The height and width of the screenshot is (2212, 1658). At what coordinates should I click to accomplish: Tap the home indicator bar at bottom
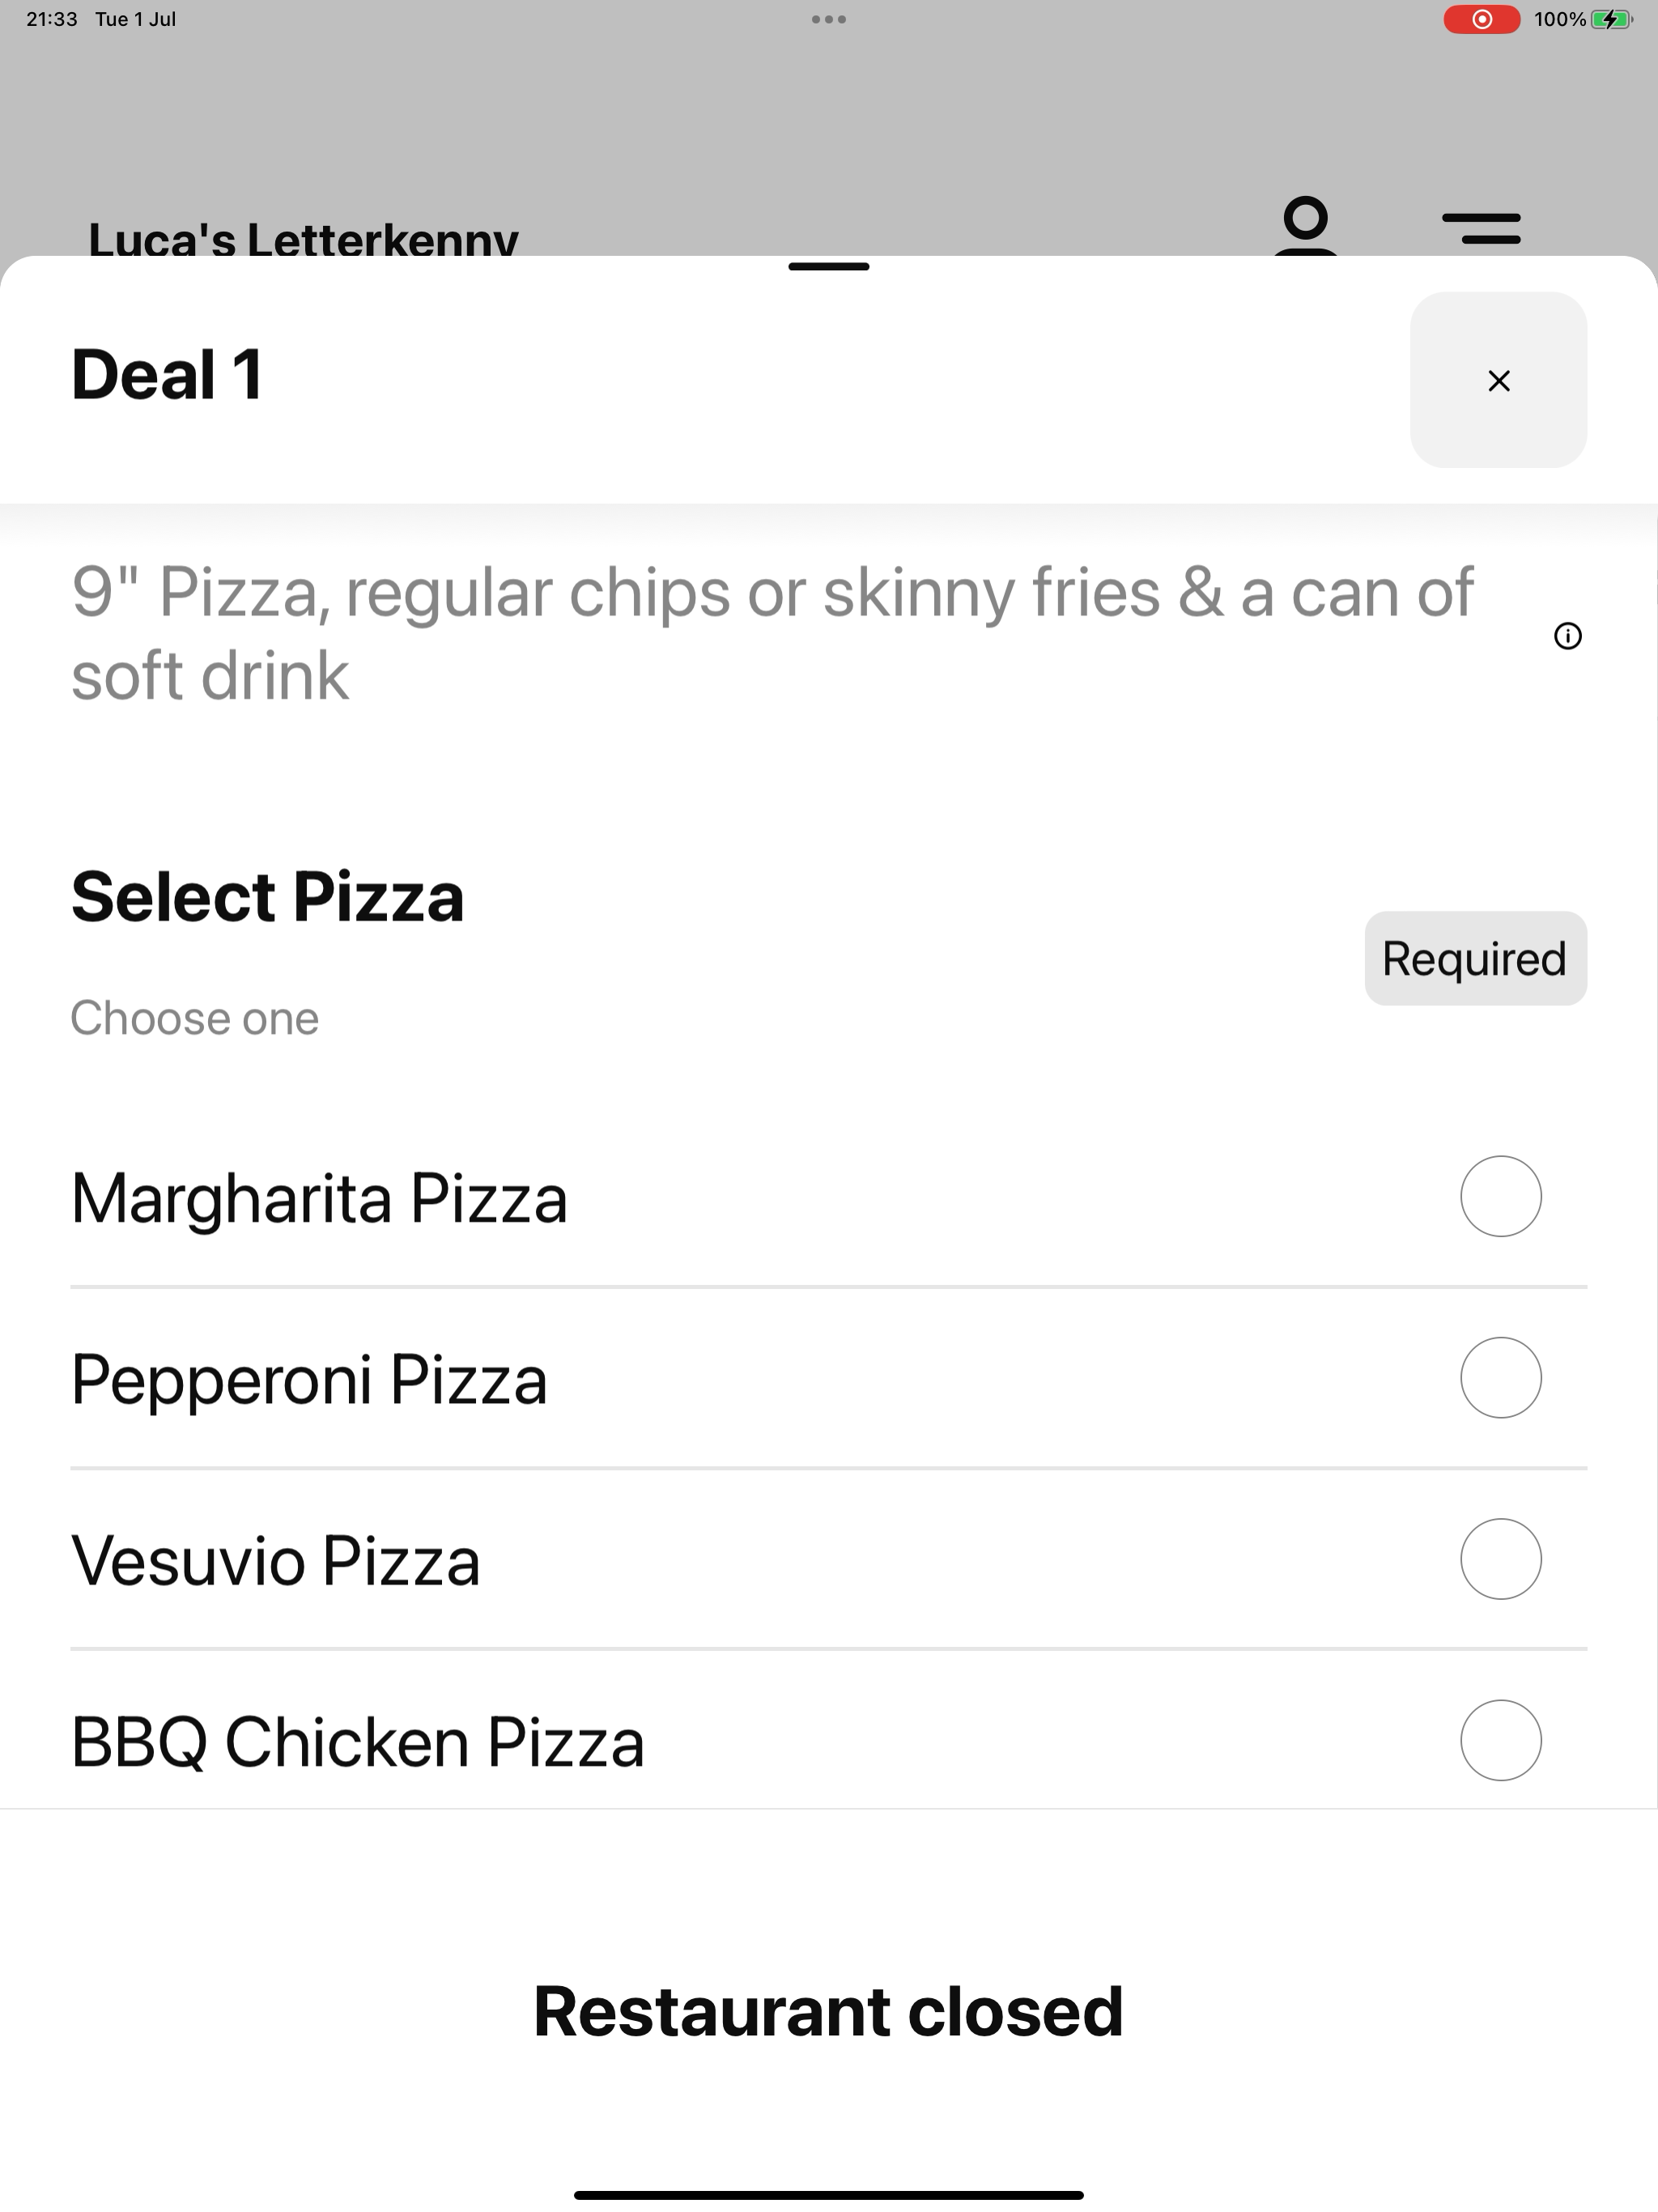pyautogui.click(x=829, y=2195)
